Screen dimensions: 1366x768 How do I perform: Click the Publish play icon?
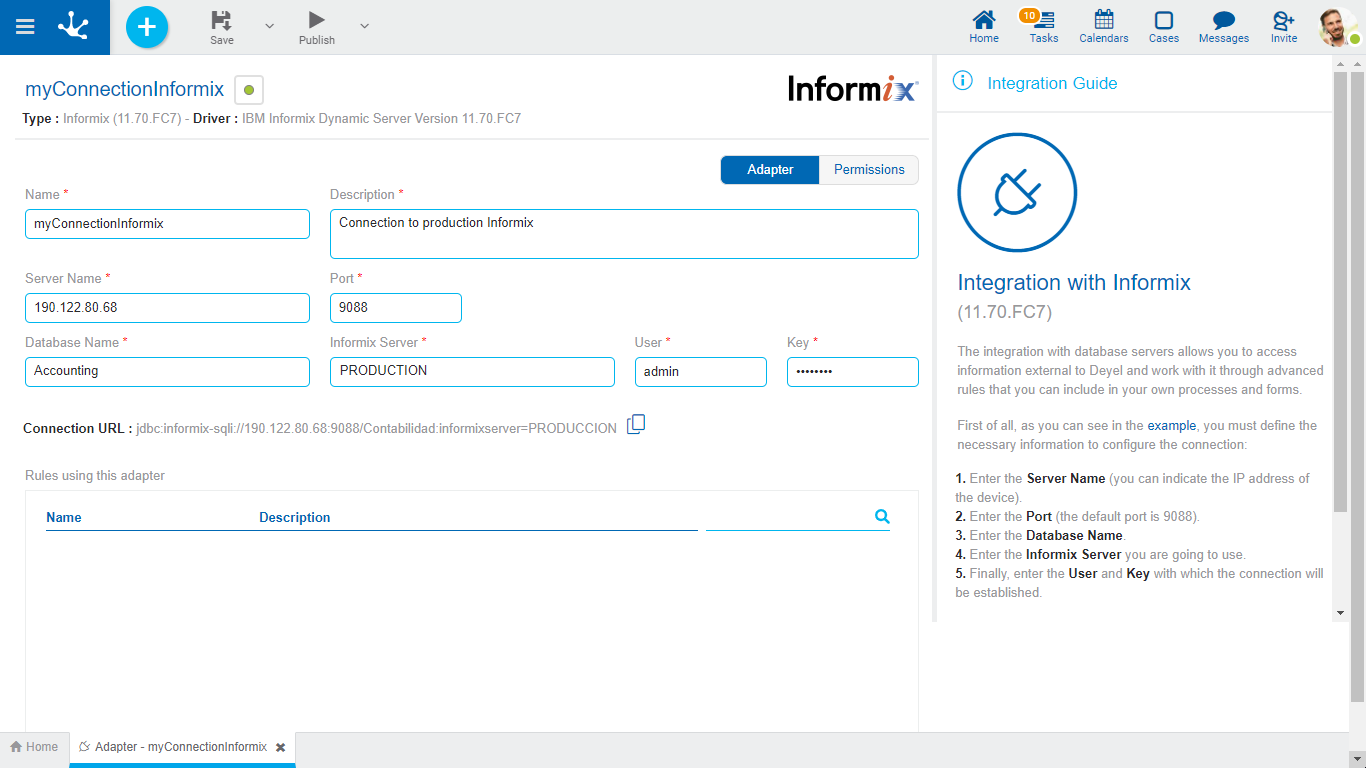click(x=316, y=20)
